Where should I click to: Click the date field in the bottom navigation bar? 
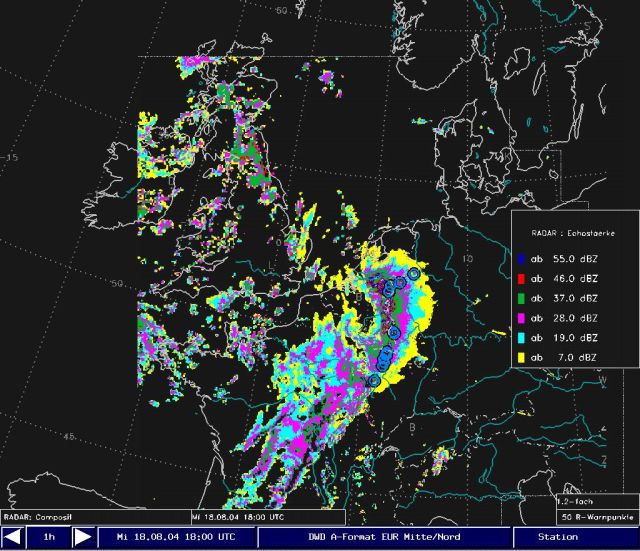(175, 538)
